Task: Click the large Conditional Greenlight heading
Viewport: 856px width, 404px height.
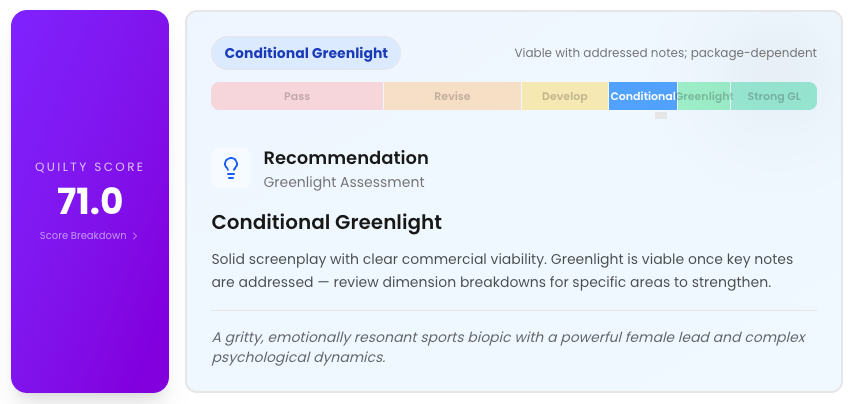Action: [x=326, y=222]
